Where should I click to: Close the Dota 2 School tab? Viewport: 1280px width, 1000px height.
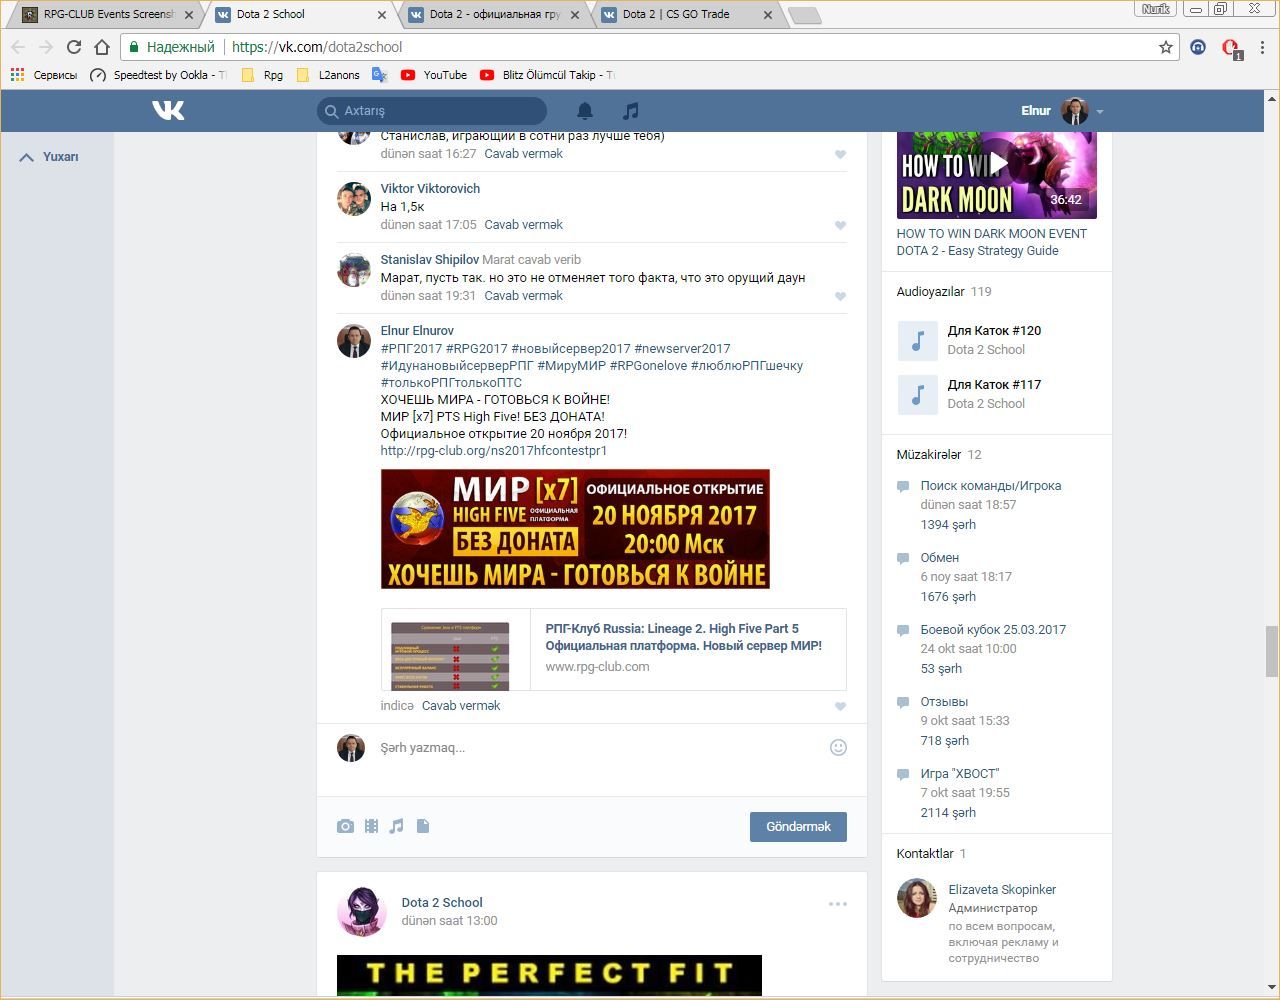click(382, 15)
